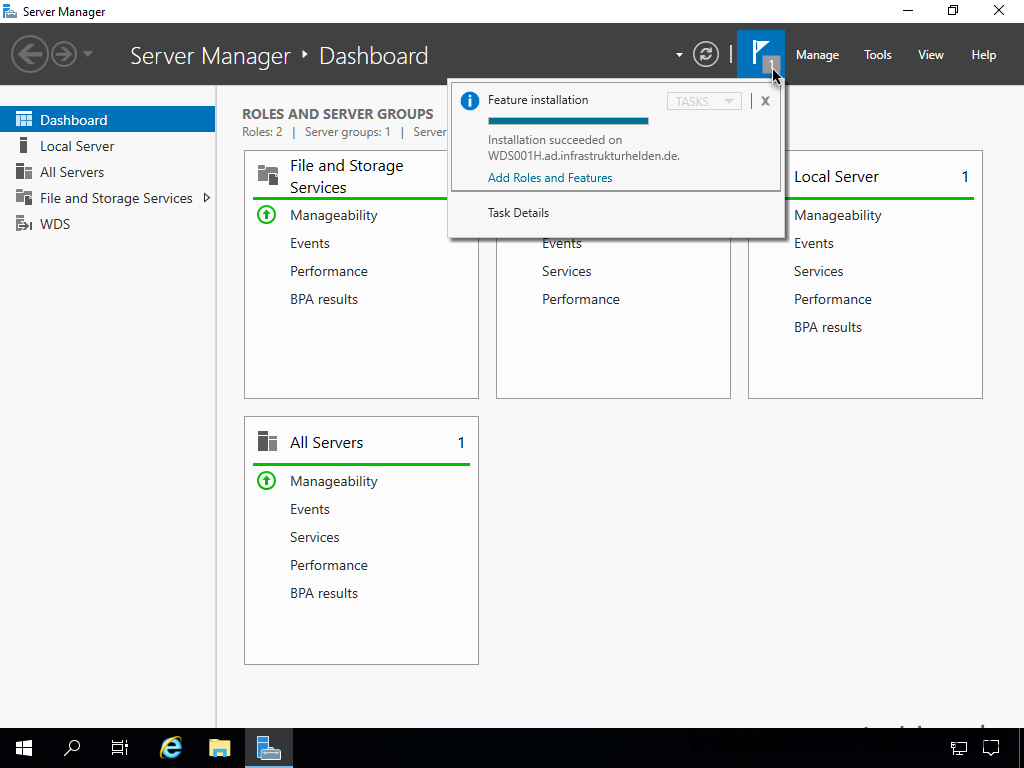This screenshot has height=768, width=1024.
Task: Open Task View from the taskbar
Action: point(120,748)
